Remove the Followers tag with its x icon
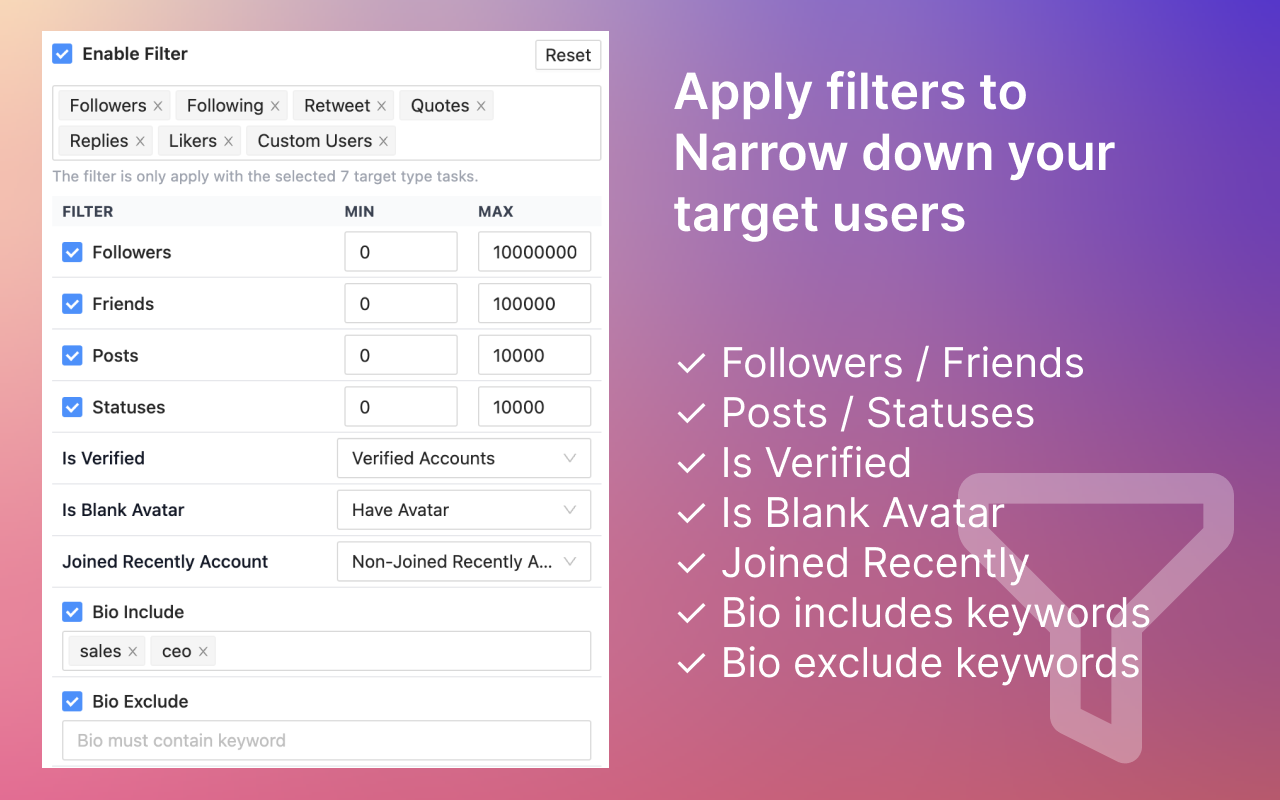 [x=158, y=106]
